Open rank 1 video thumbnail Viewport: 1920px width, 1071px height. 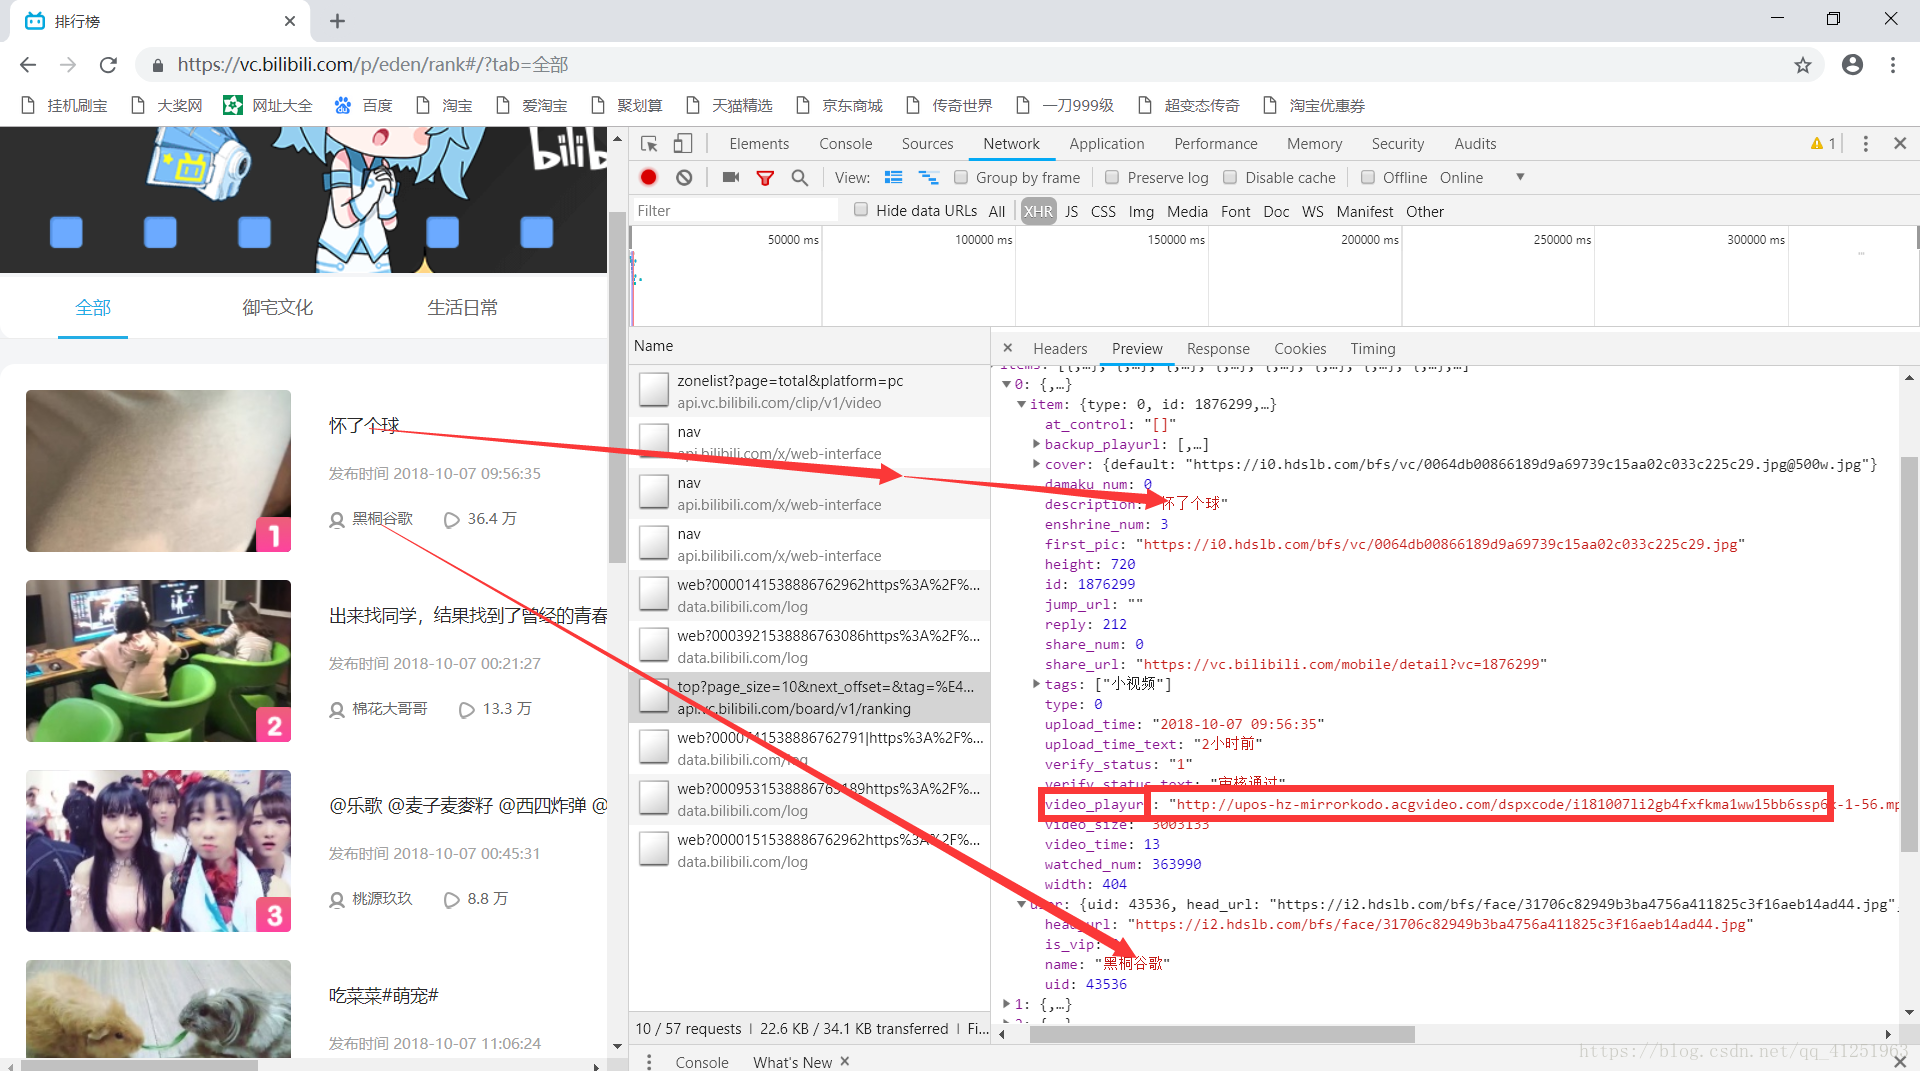158,471
